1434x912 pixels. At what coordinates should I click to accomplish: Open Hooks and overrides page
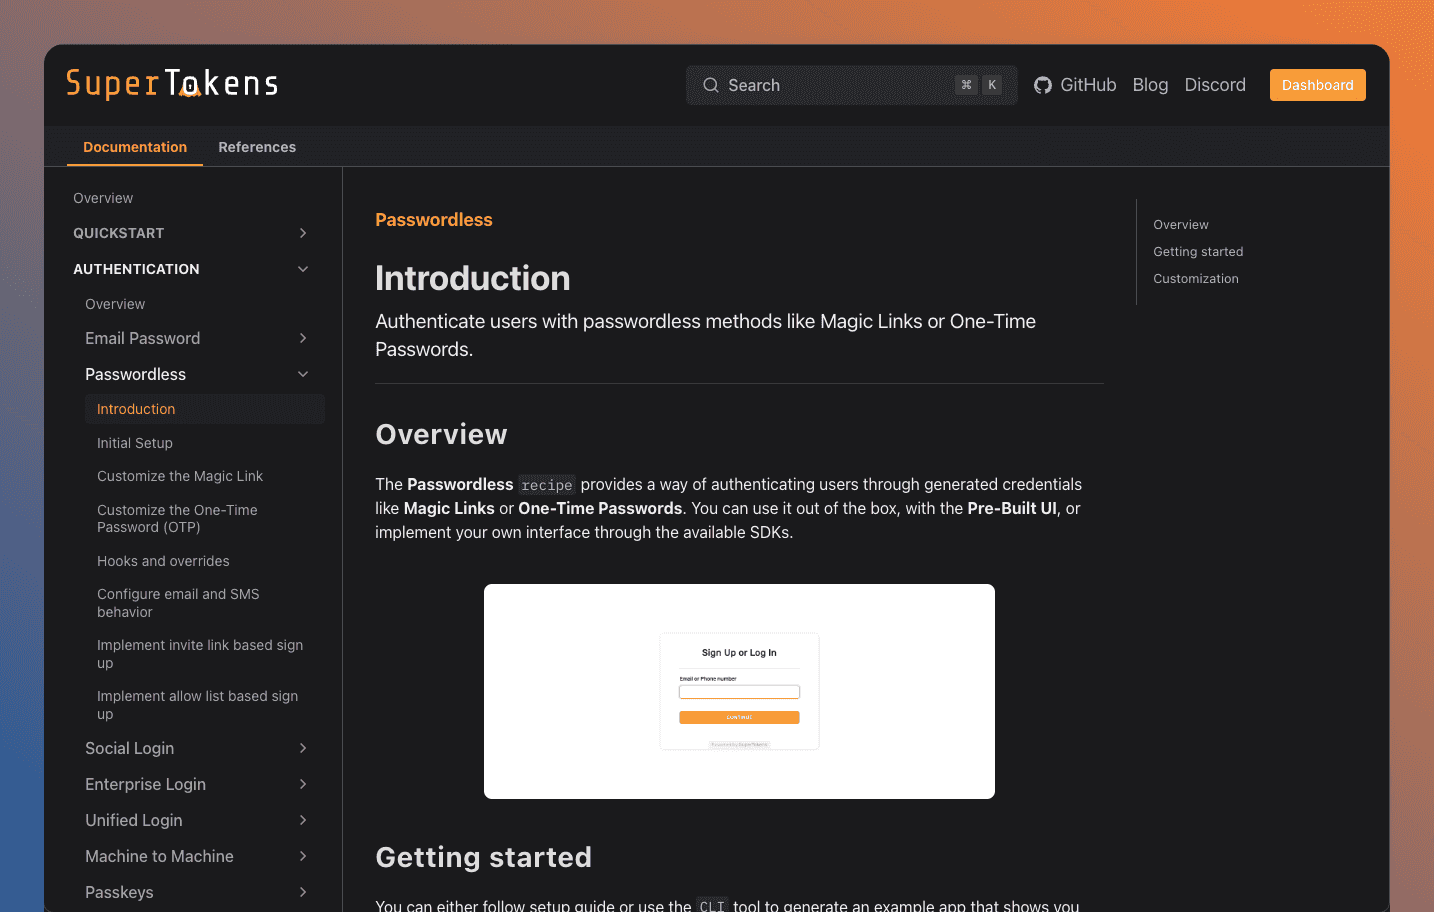[163, 561]
